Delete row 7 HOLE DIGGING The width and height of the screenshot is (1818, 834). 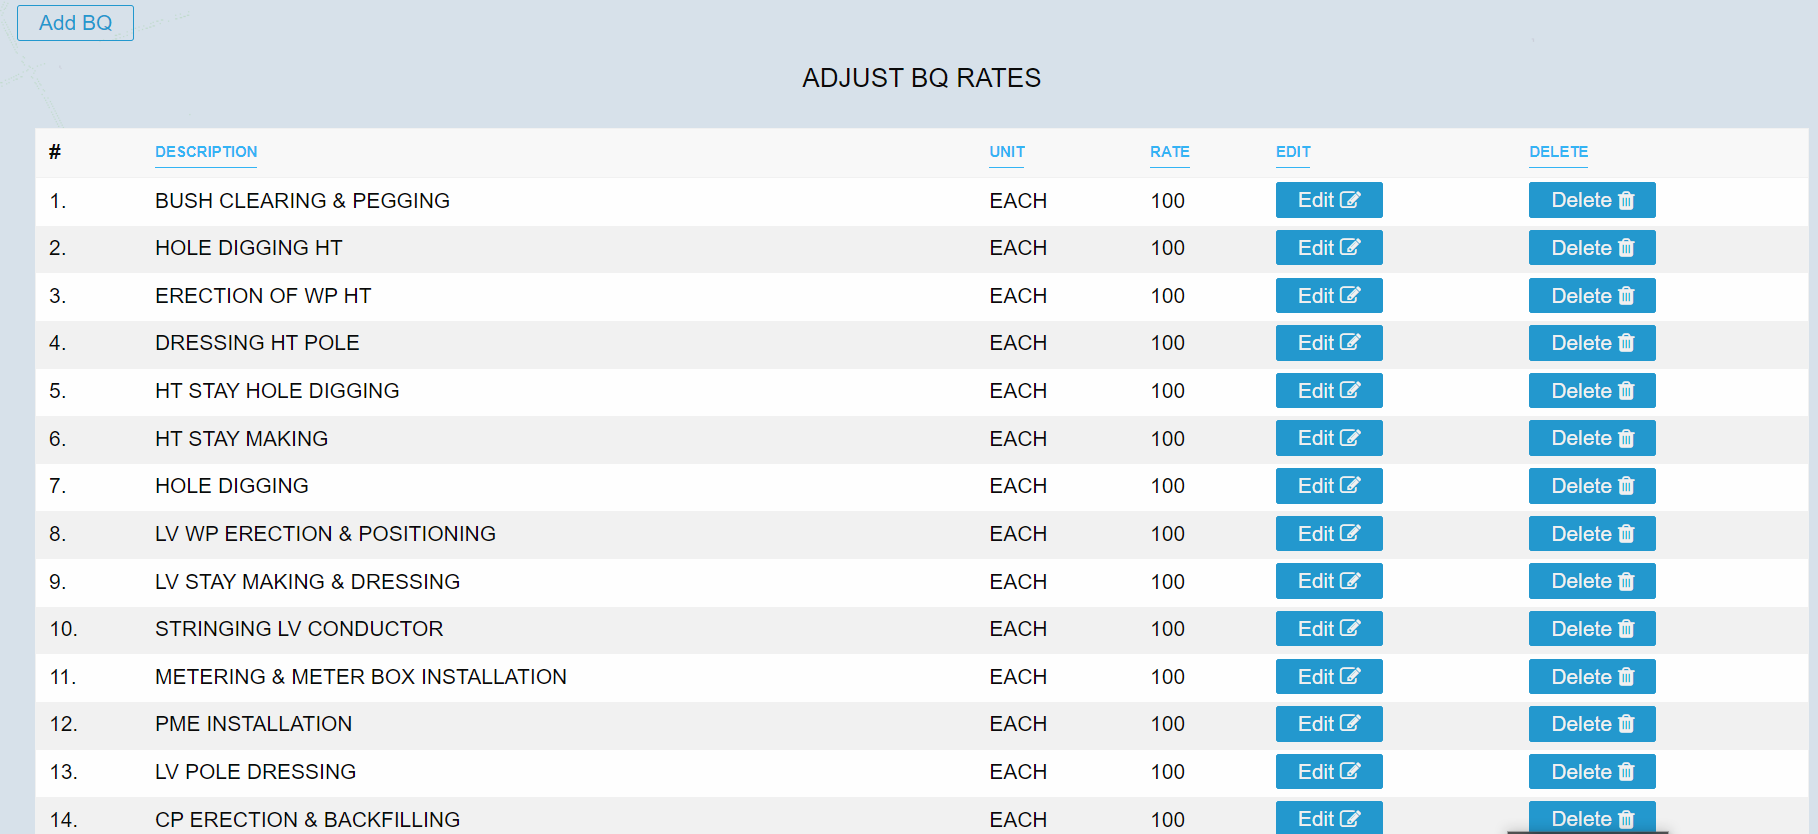1592,486
